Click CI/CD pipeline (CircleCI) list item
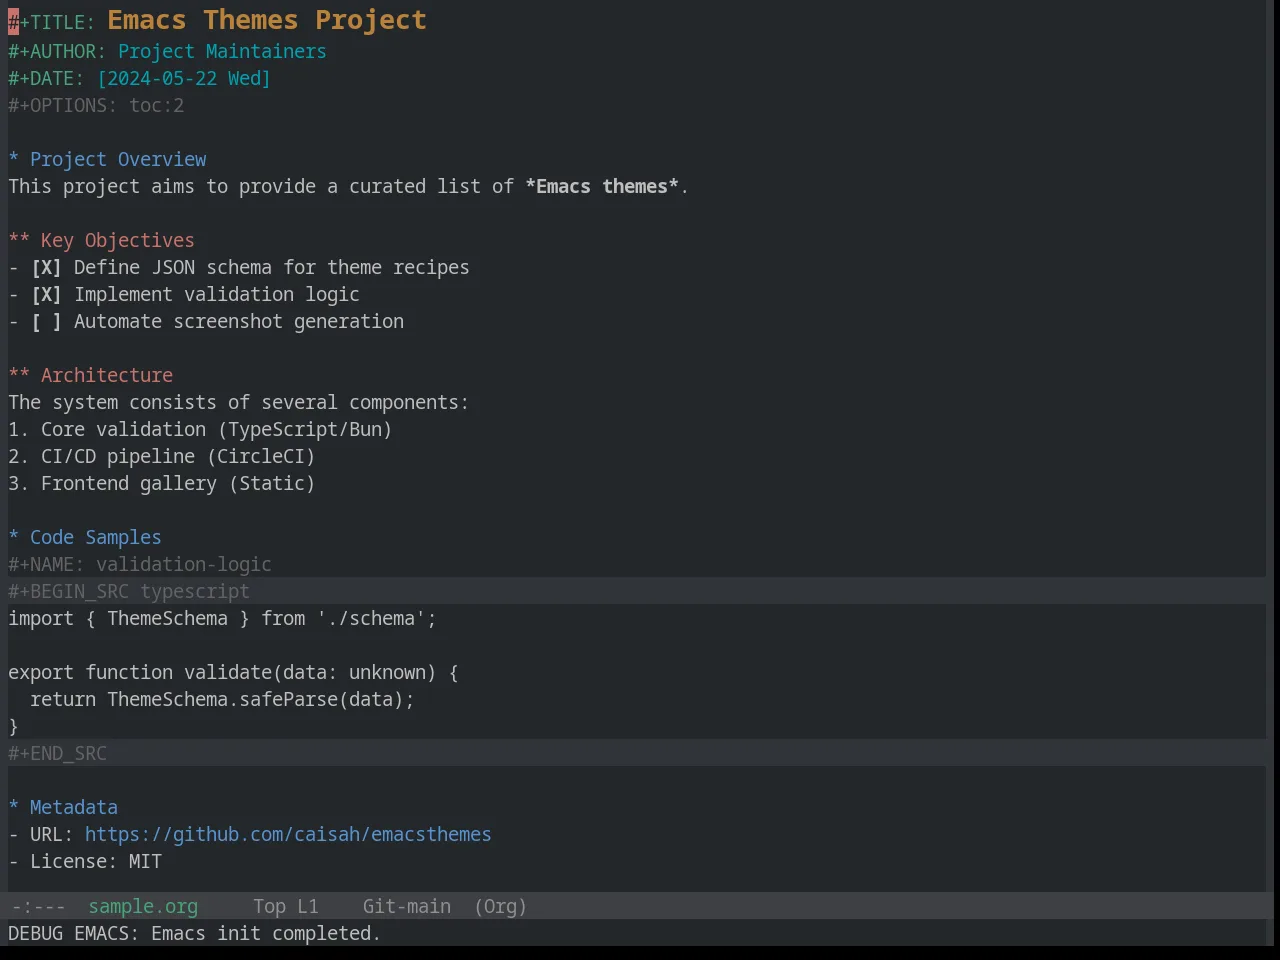Image resolution: width=1280 pixels, height=960 pixels. pos(162,457)
